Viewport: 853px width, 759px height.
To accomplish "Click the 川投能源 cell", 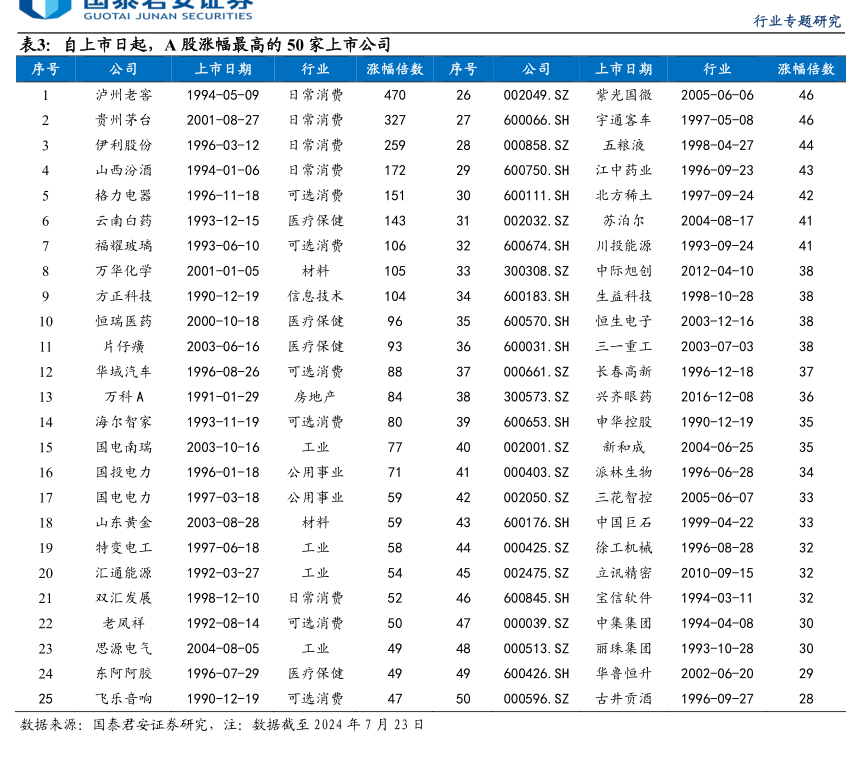I will [624, 246].
